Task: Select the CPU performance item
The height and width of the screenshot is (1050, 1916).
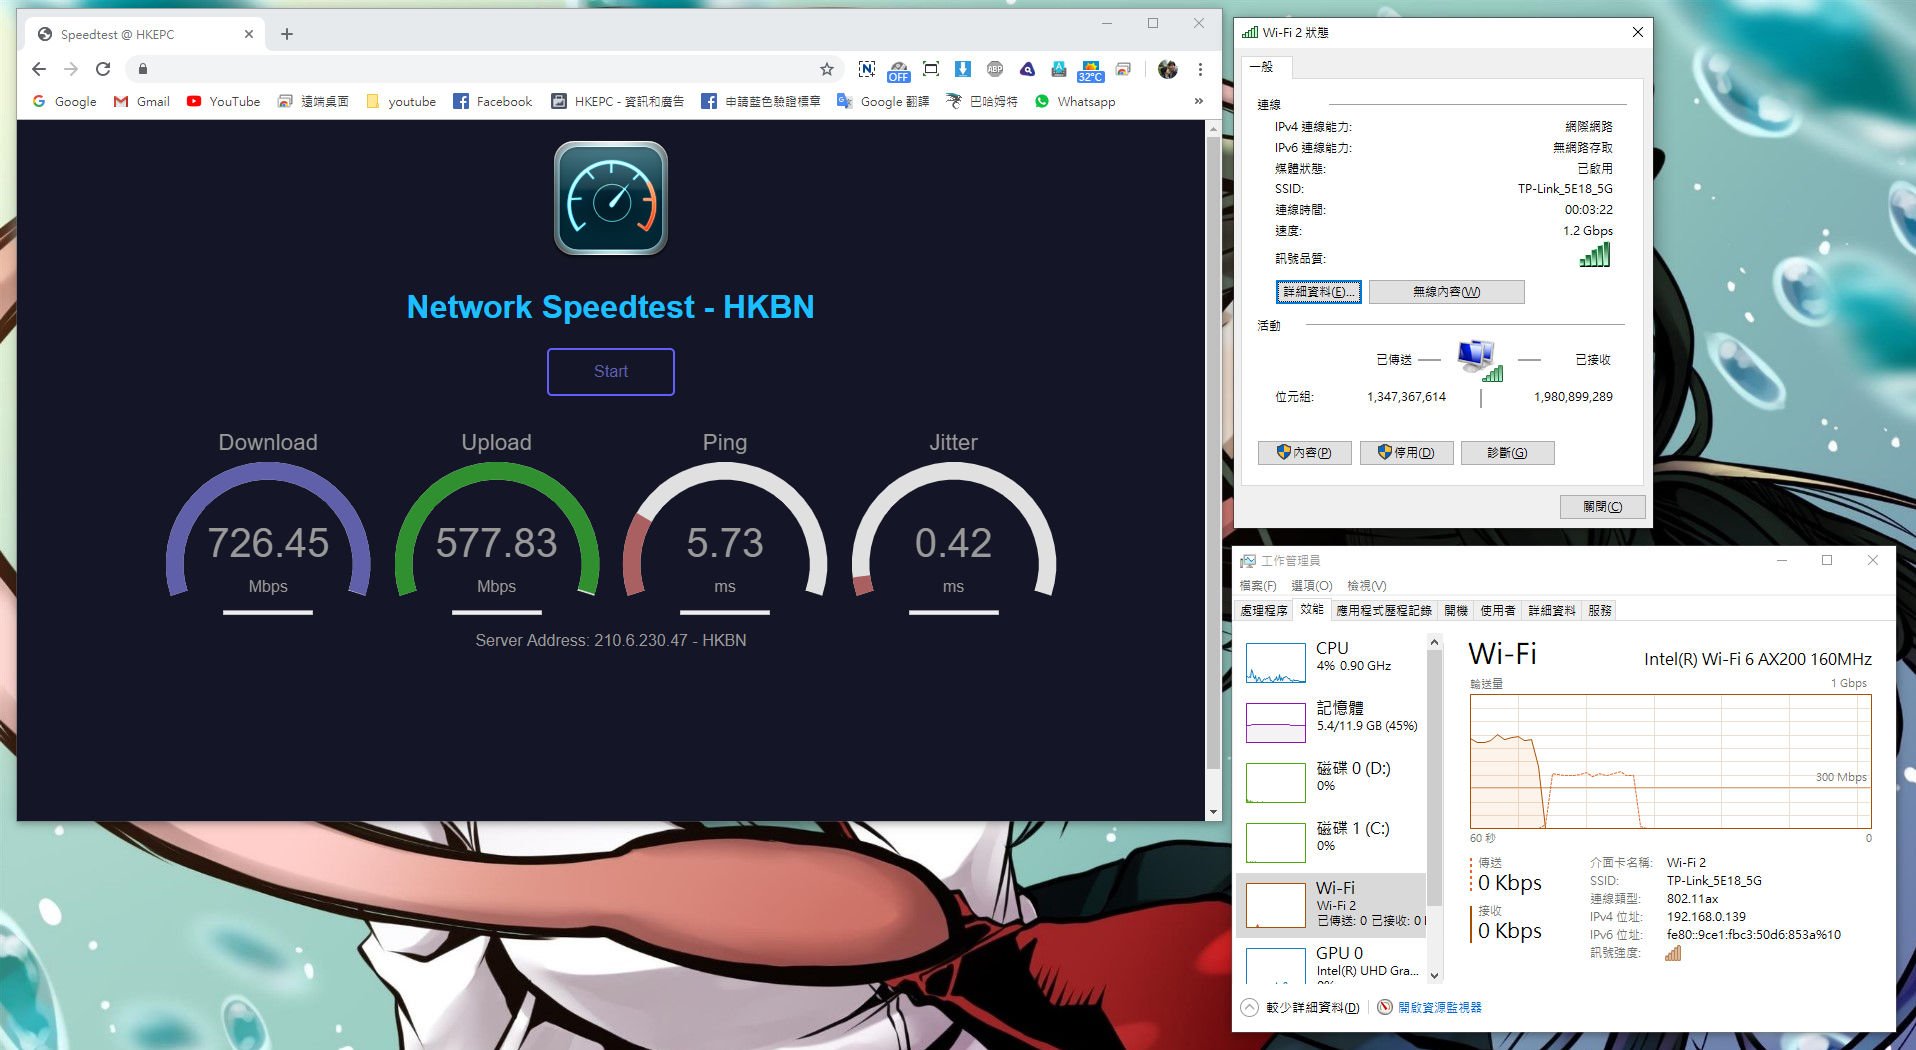Action: pyautogui.click(x=1332, y=661)
